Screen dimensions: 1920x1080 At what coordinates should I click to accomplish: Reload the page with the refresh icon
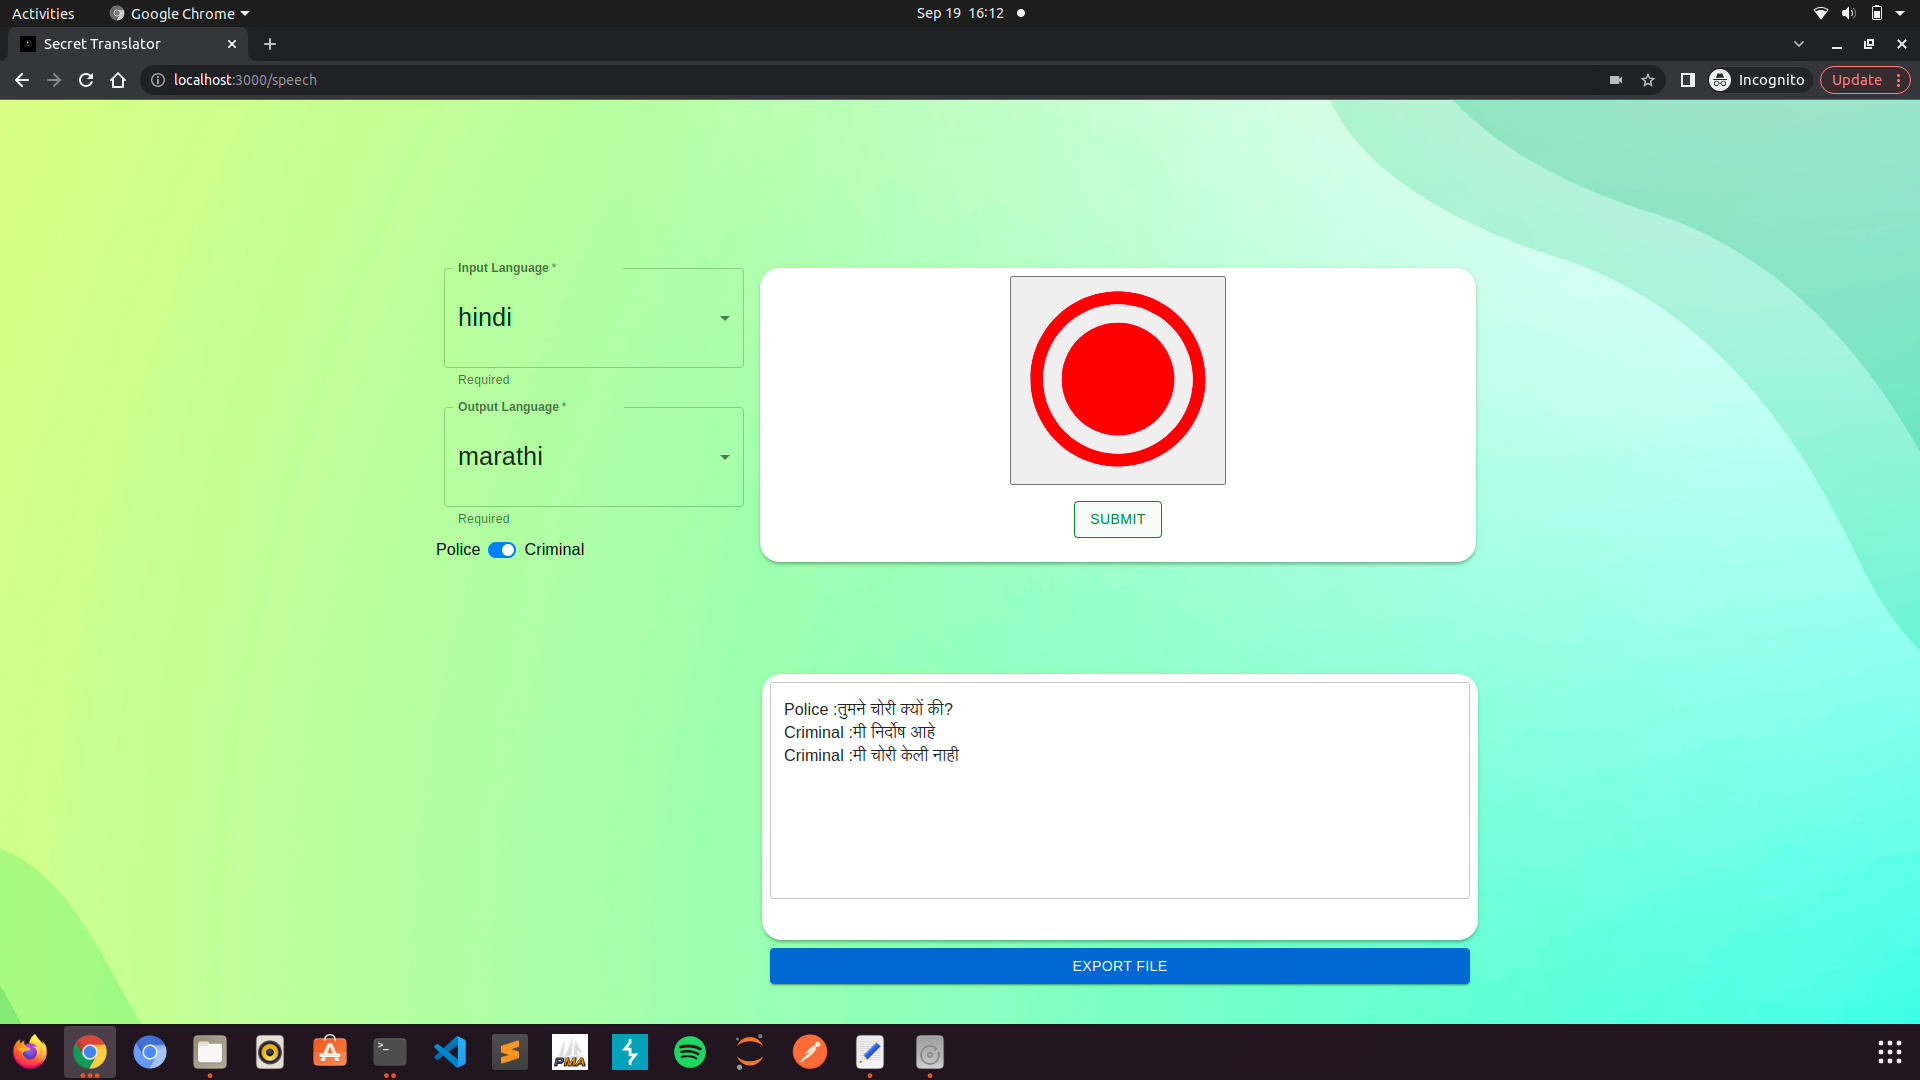click(x=86, y=80)
